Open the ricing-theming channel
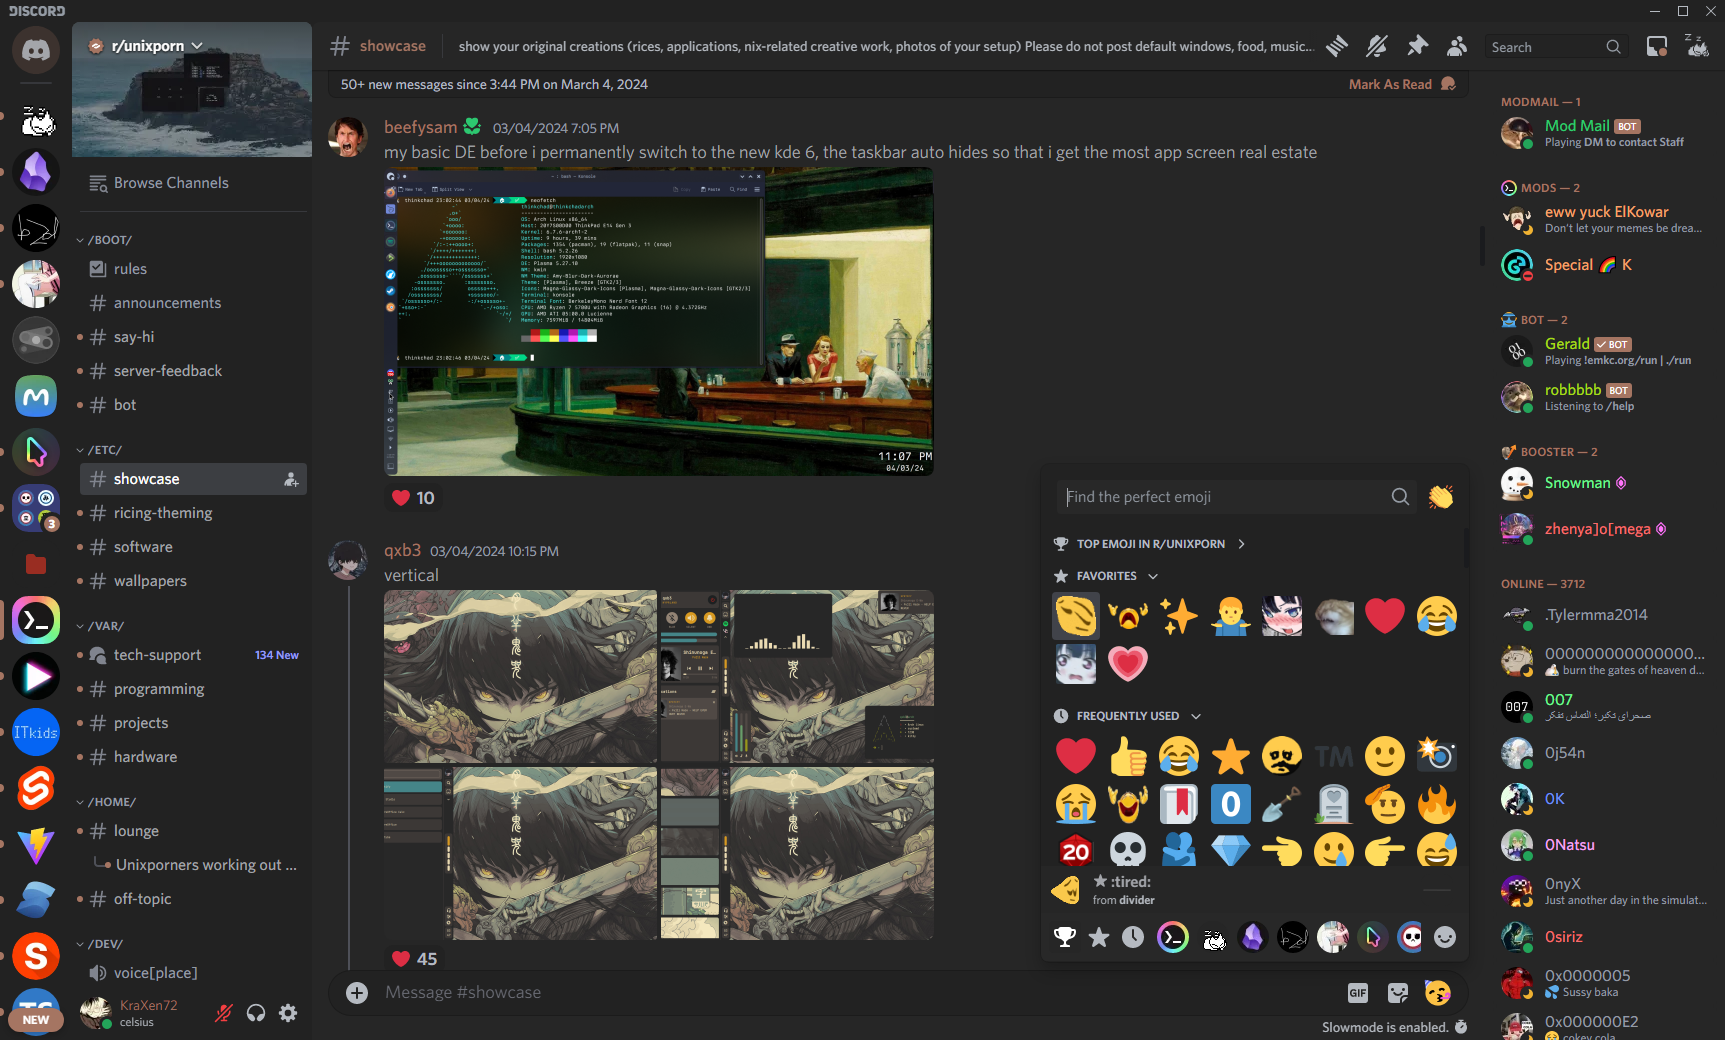Screen dimensions: 1725x1040 coord(193,513)
